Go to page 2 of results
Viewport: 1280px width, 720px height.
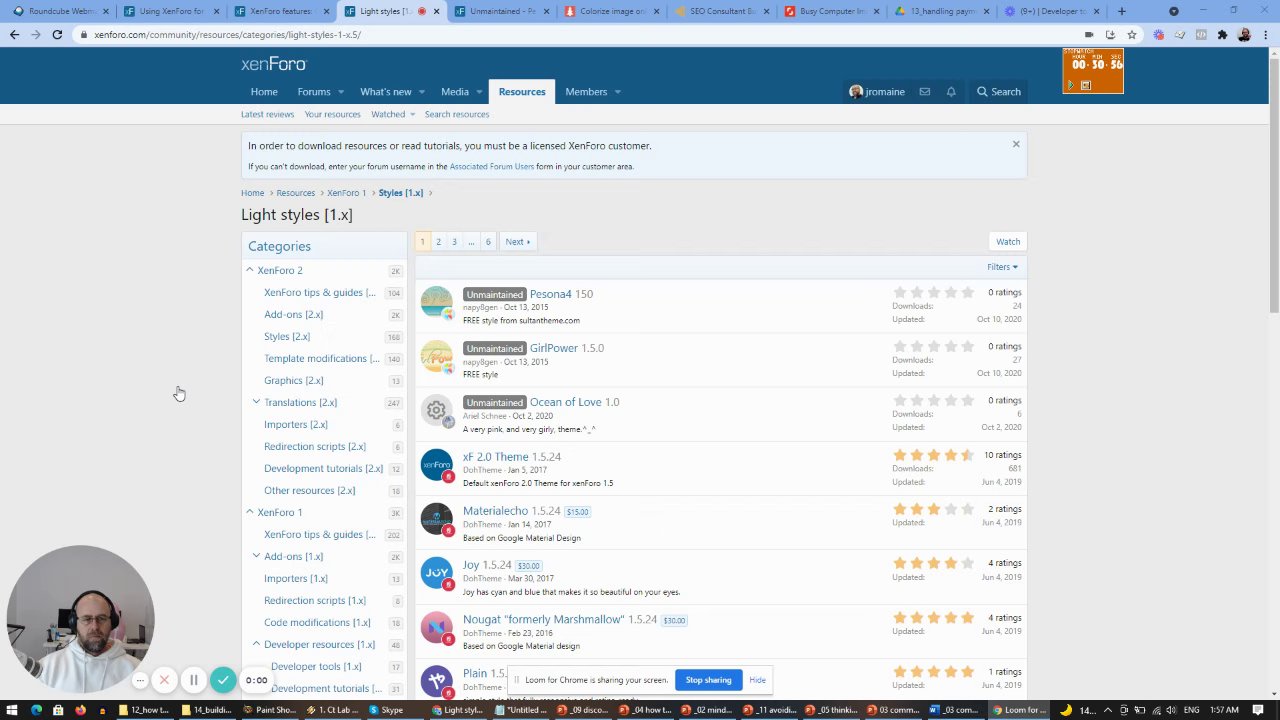(x=438, y=241)
